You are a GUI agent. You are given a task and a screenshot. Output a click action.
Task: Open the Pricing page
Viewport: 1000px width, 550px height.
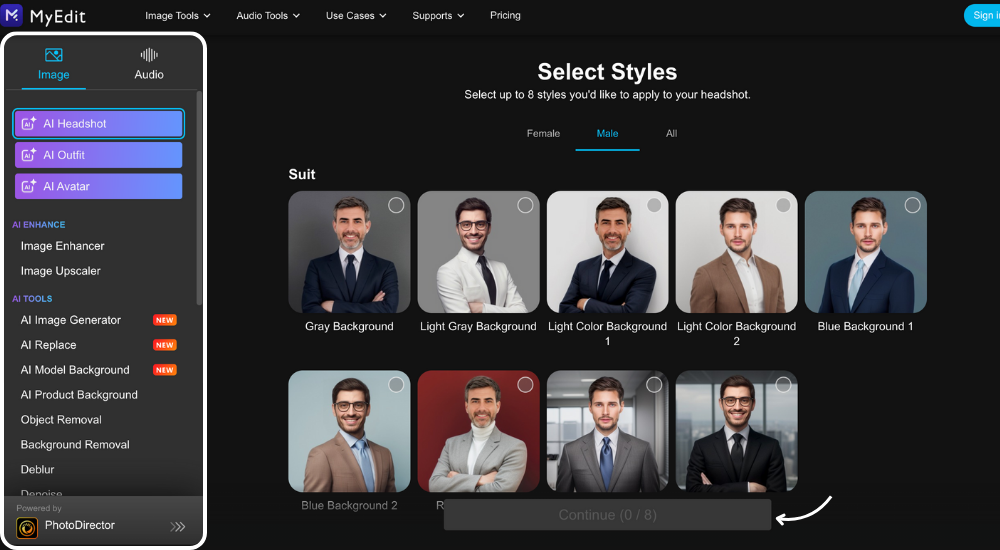[x=505, y=15]
